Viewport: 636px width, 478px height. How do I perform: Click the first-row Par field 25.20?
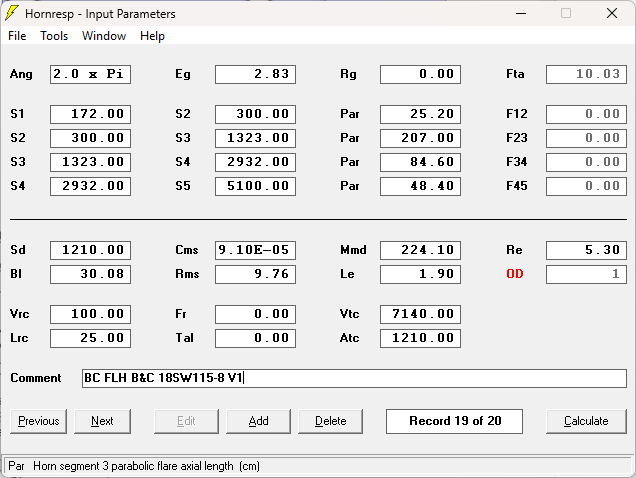pyautogui.click(x=420, y=114)
